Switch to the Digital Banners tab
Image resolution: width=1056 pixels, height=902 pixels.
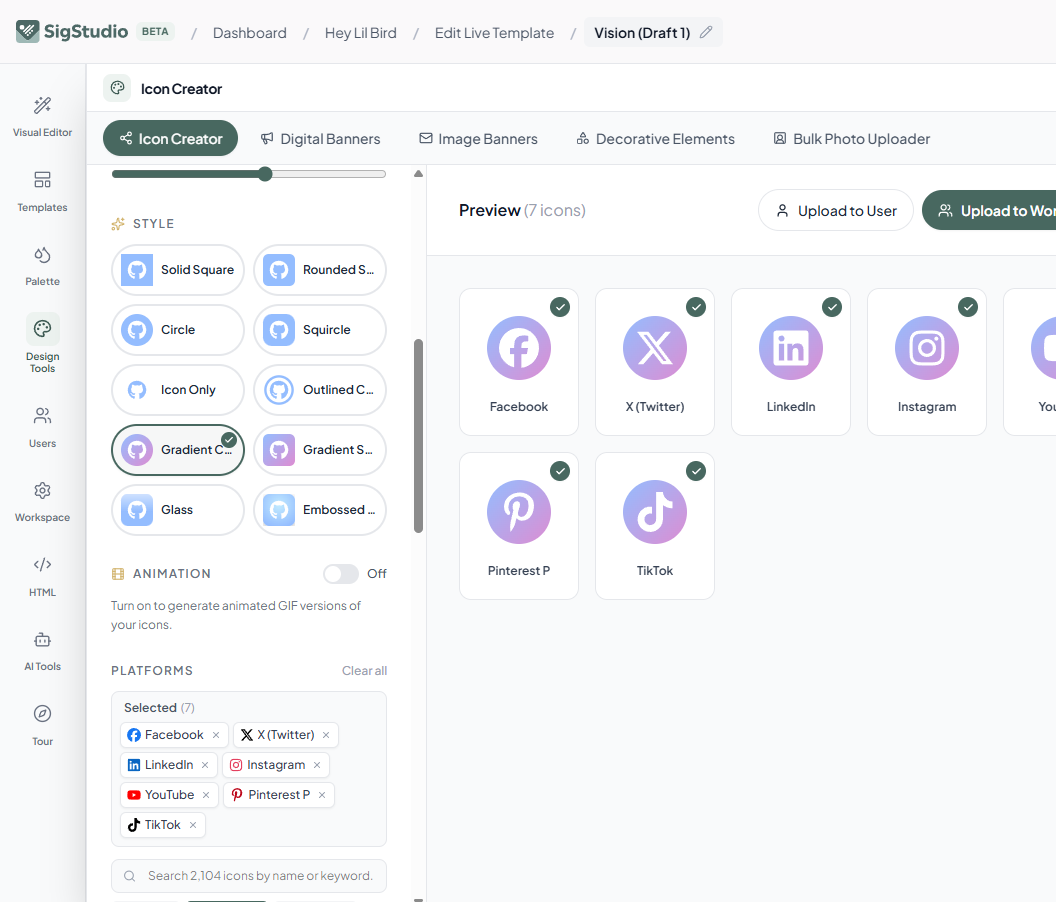321,139
